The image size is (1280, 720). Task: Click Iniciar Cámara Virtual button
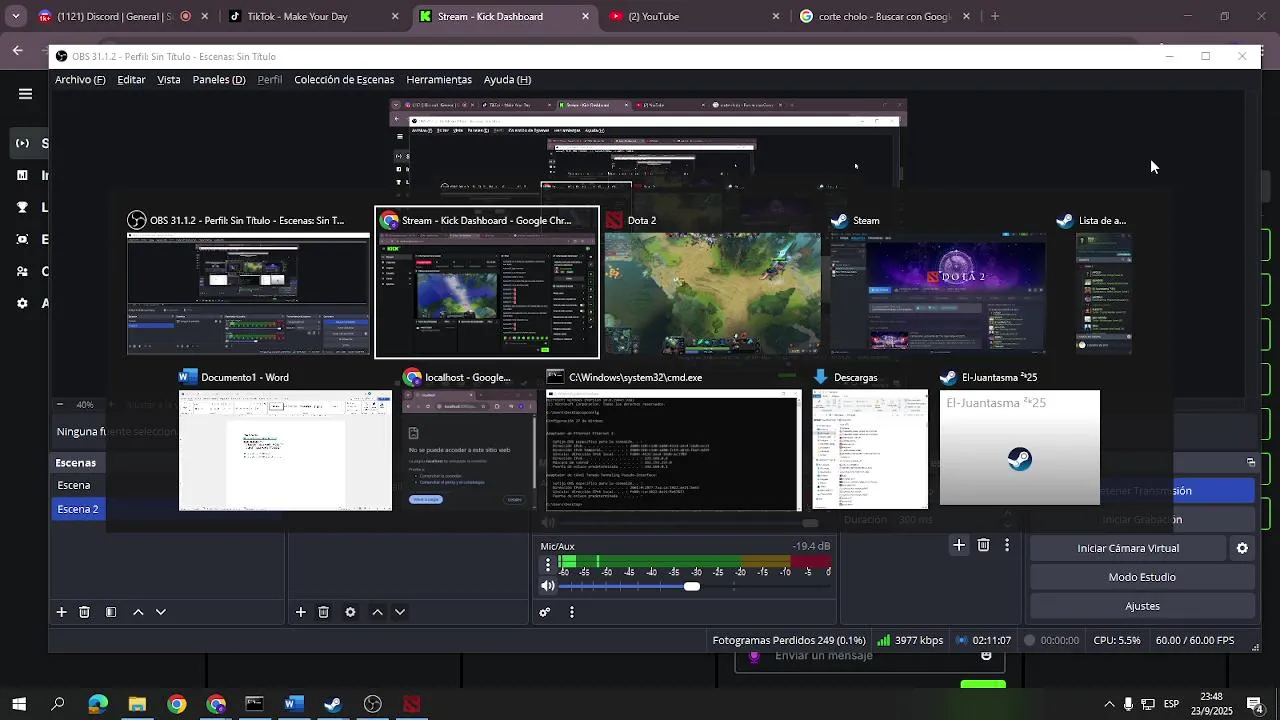pos(1128,548)
